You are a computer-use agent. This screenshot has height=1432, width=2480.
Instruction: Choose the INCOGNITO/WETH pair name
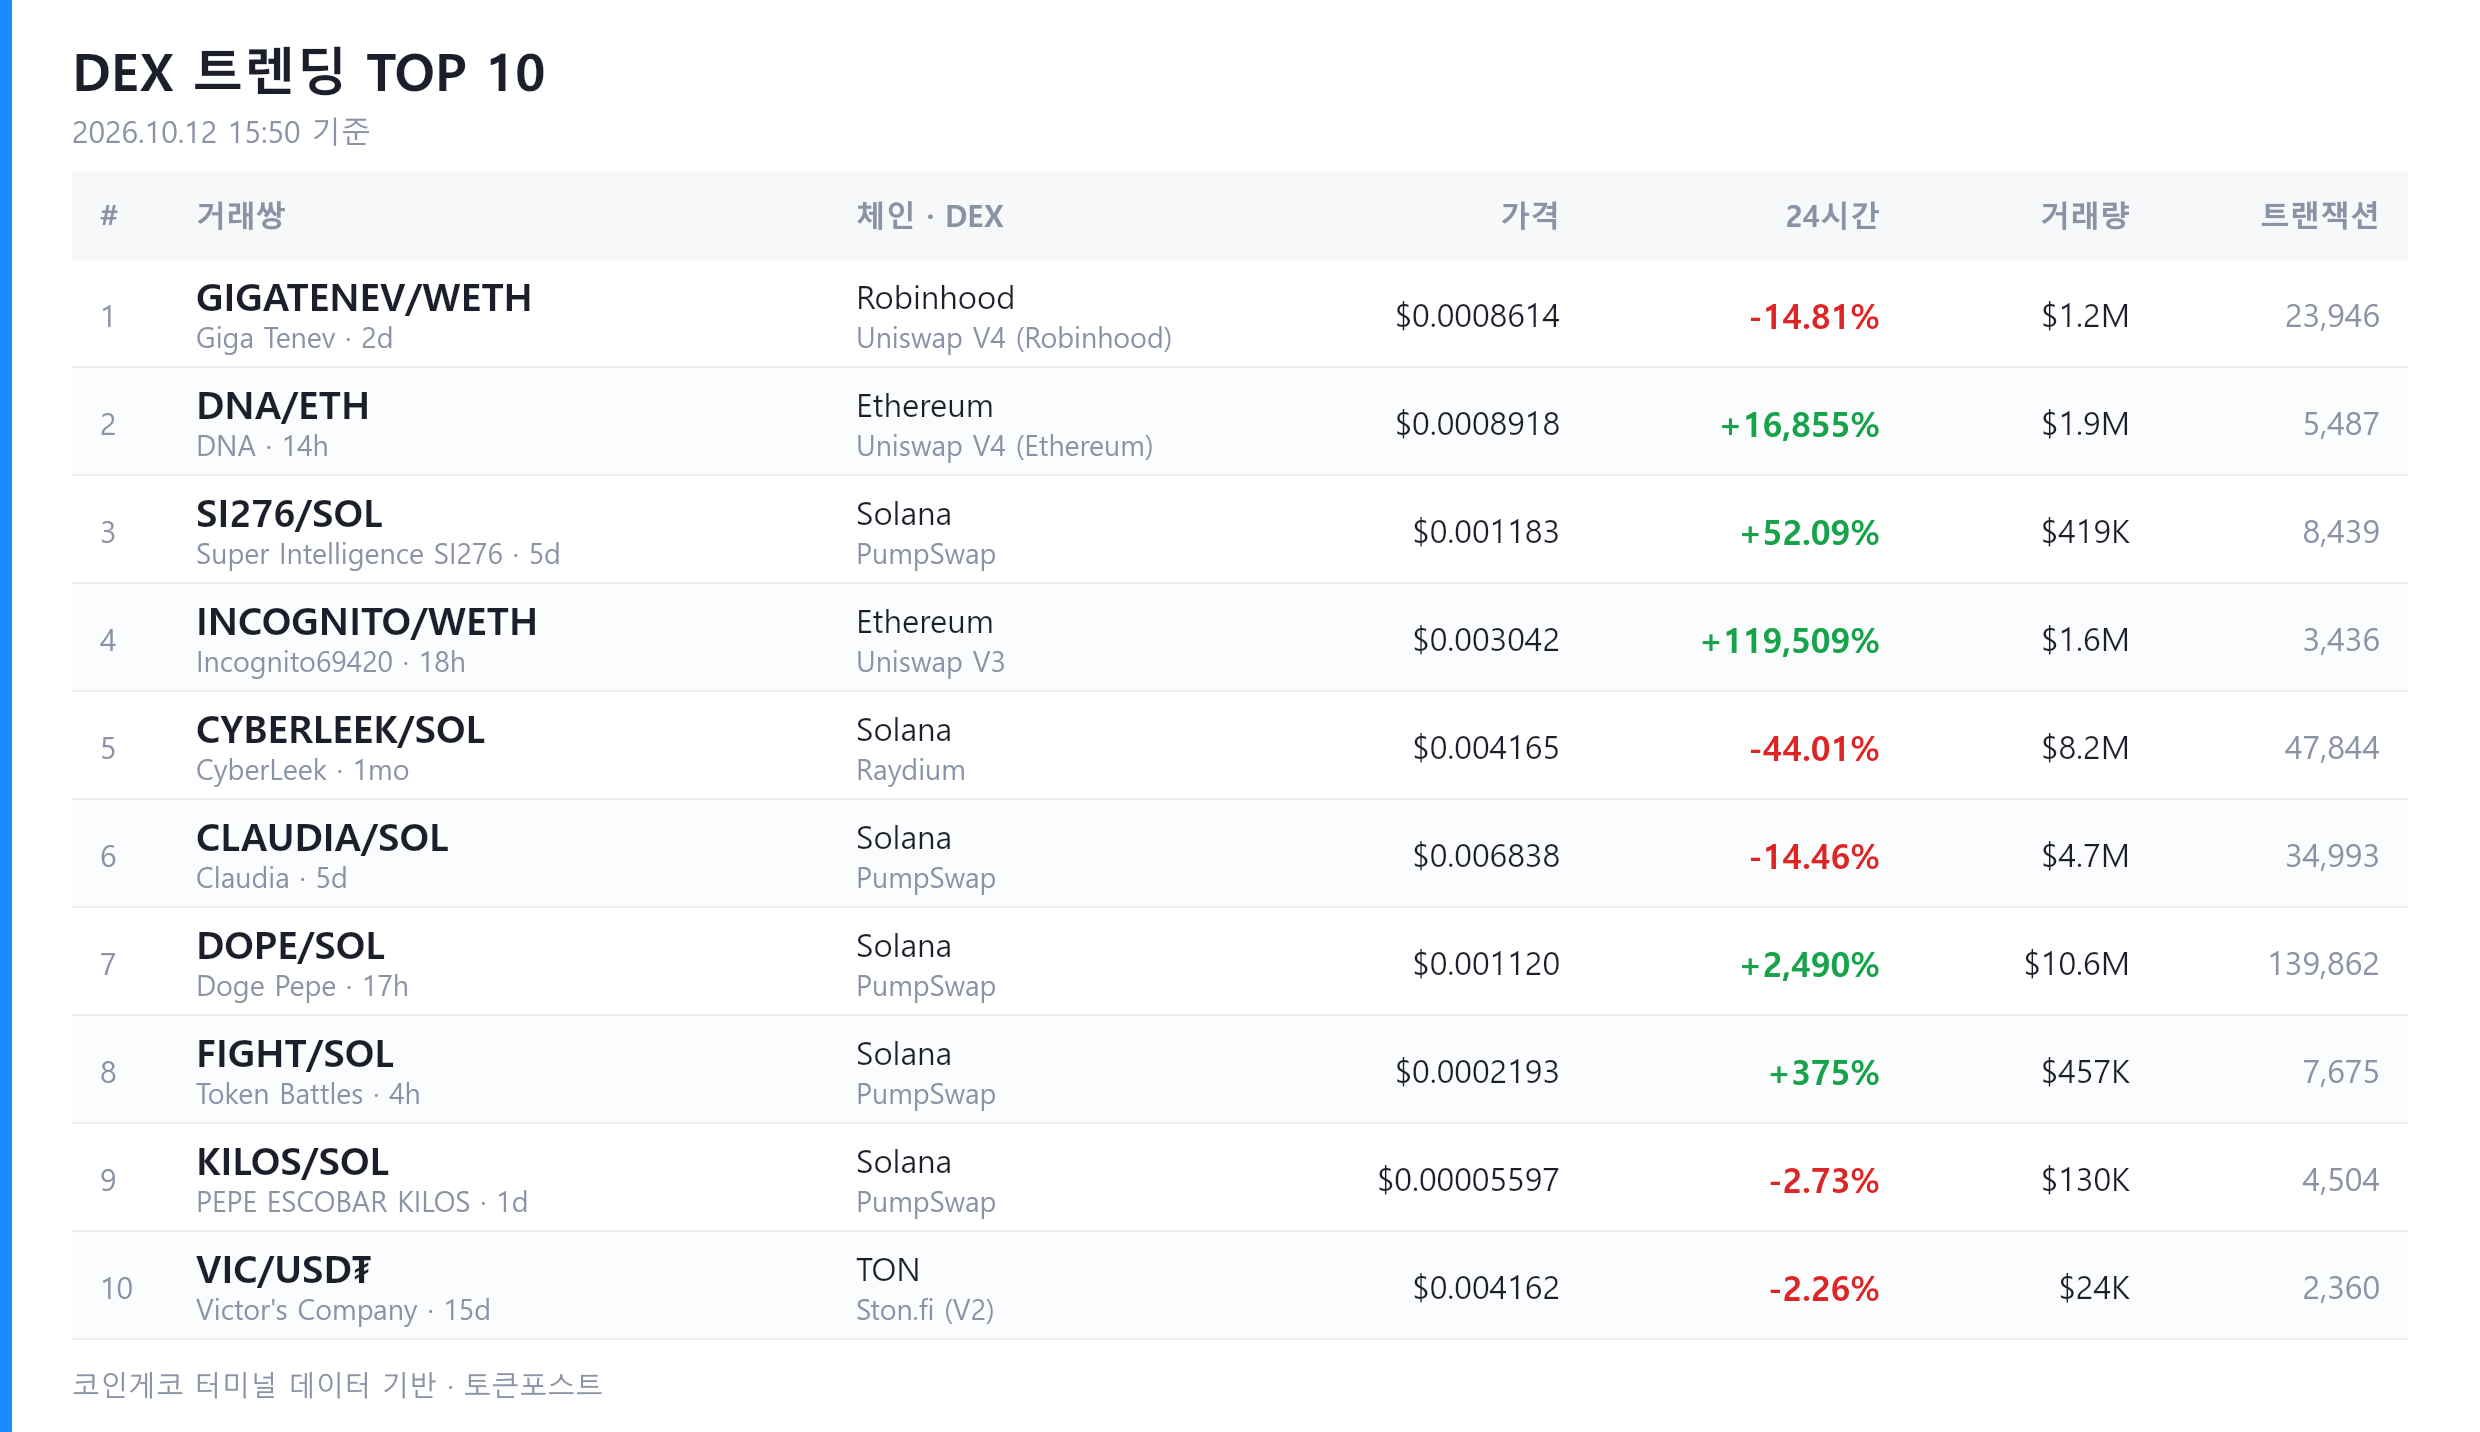366,622
